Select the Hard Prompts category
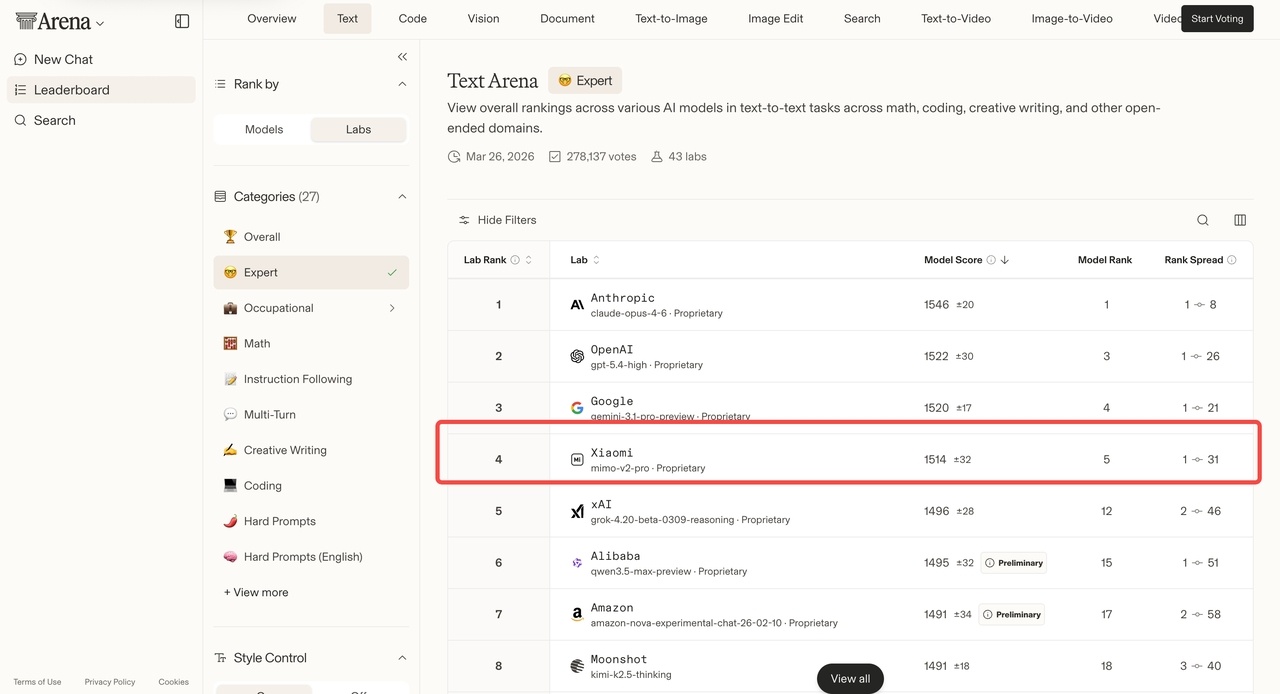Viewport: 1280px width, 694px height. tap(311, 521)
